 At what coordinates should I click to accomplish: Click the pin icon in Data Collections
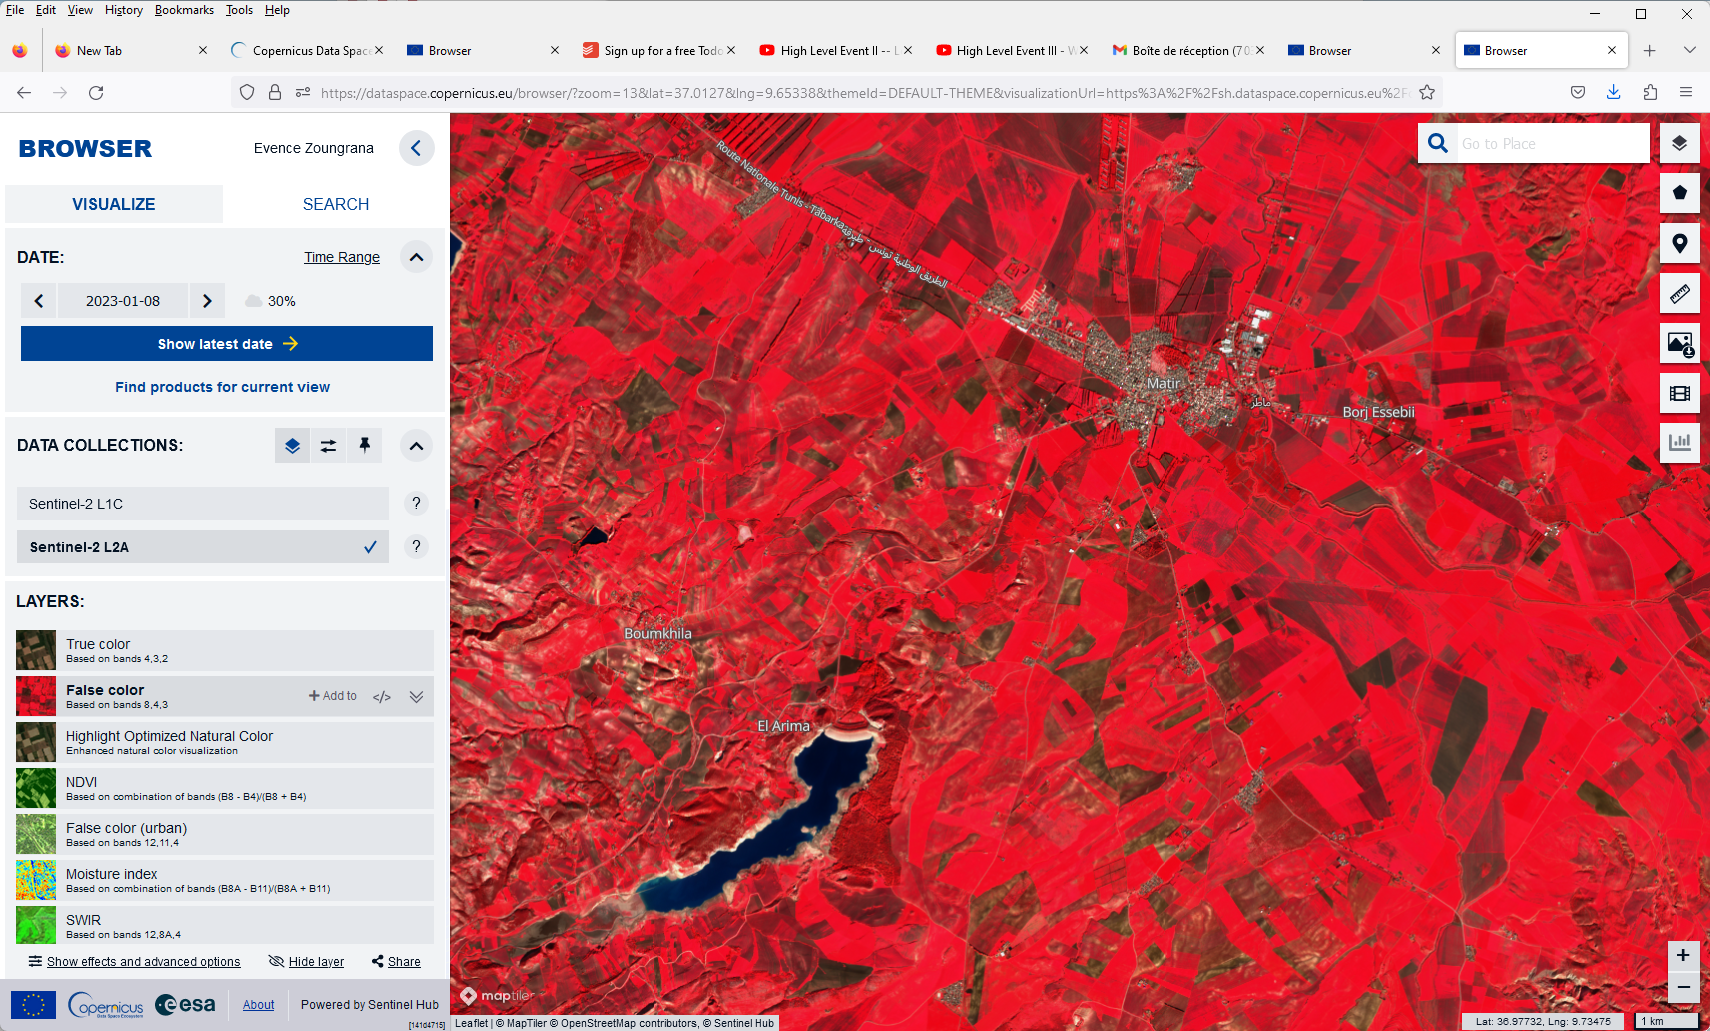(365, 446)
